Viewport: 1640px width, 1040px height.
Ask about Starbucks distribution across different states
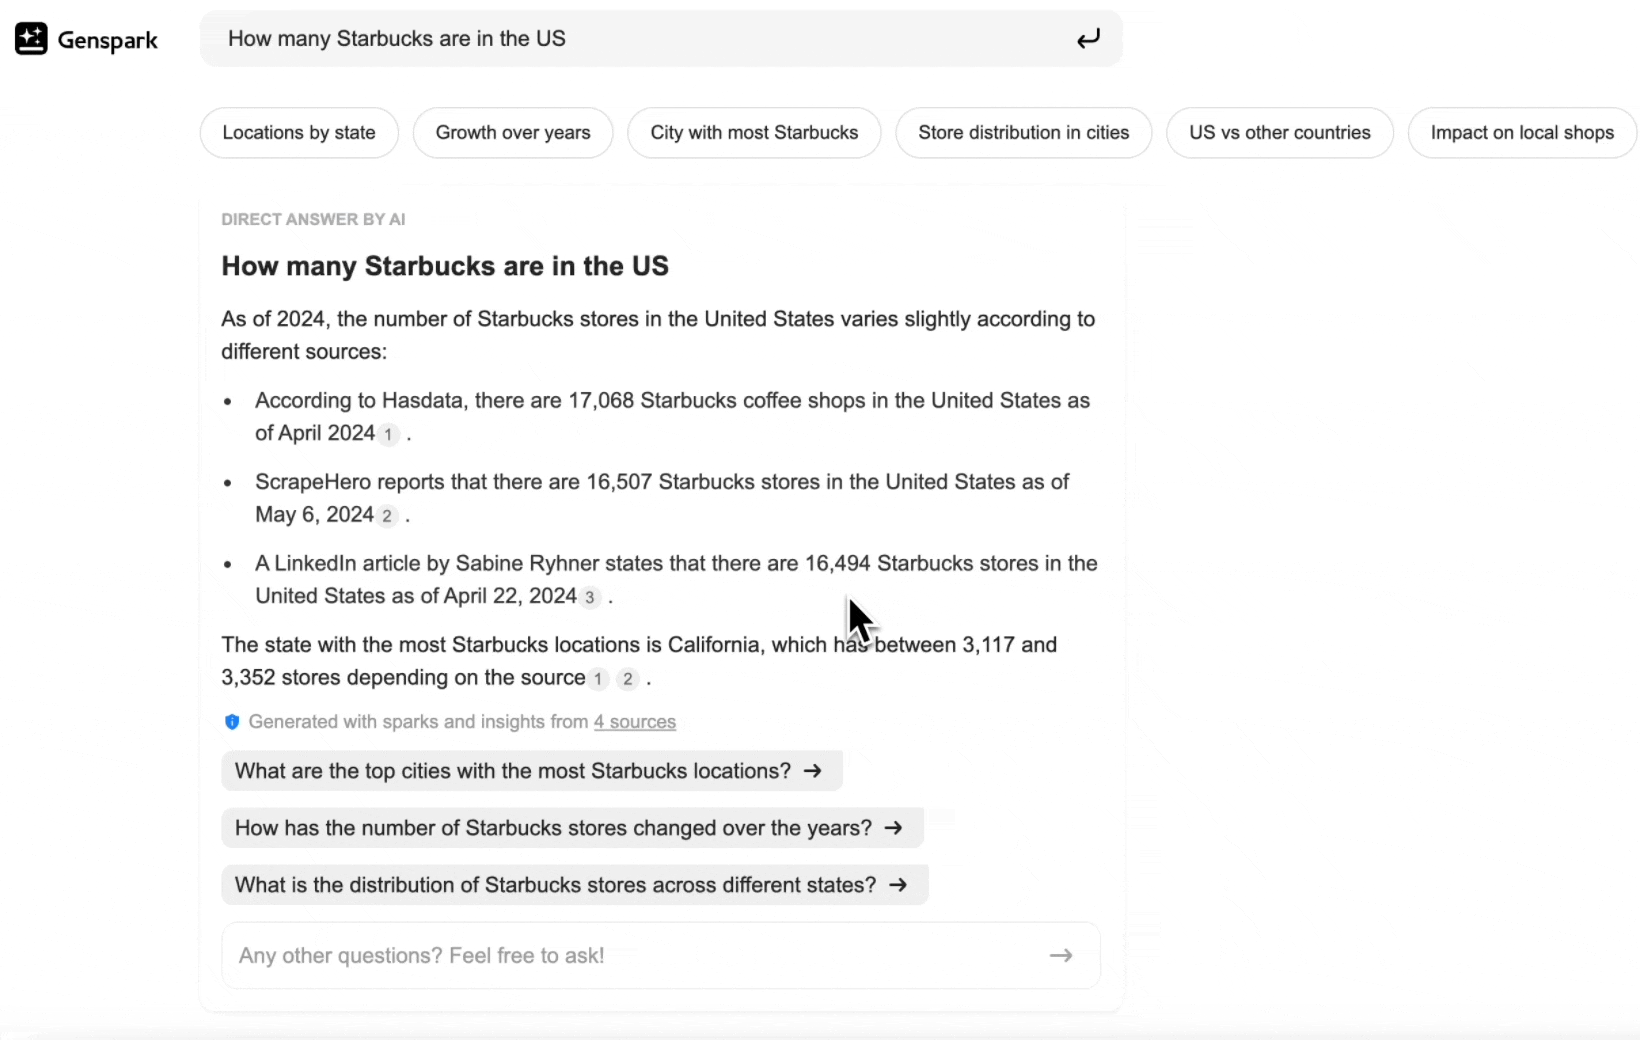[x=573, y=885]
